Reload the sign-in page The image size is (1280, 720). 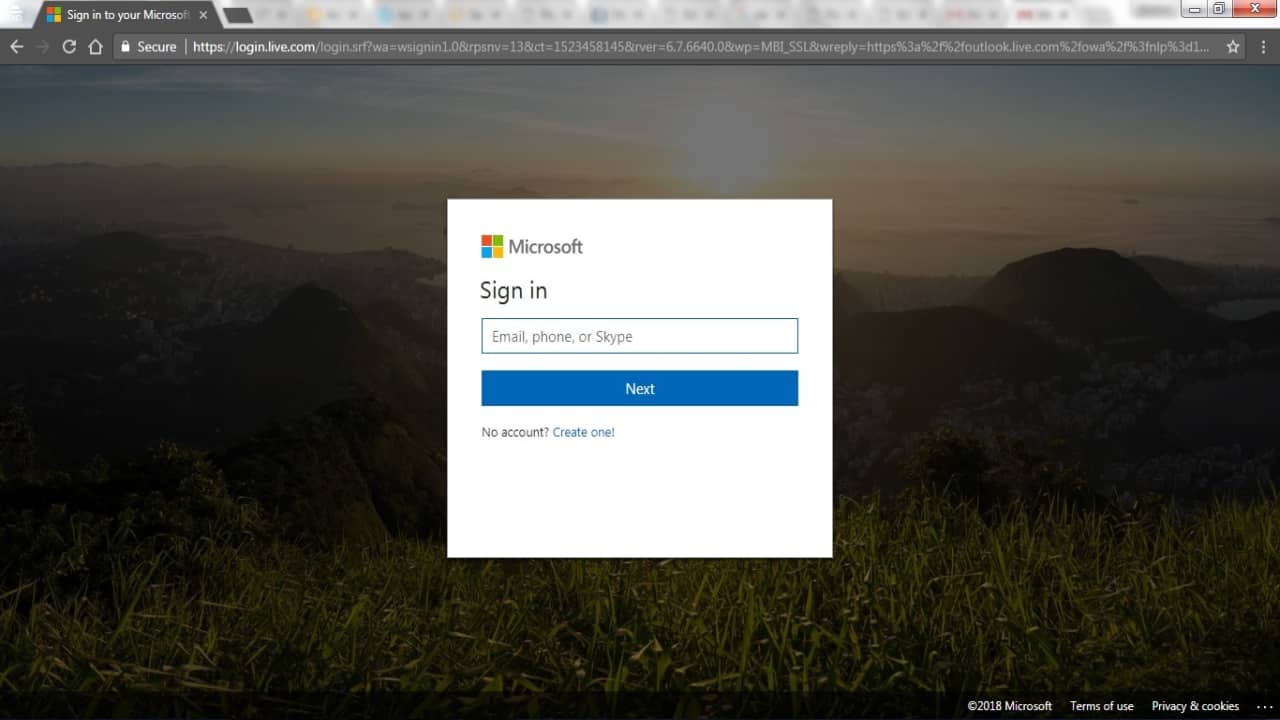pyautogui.click(x=69, y=47)
